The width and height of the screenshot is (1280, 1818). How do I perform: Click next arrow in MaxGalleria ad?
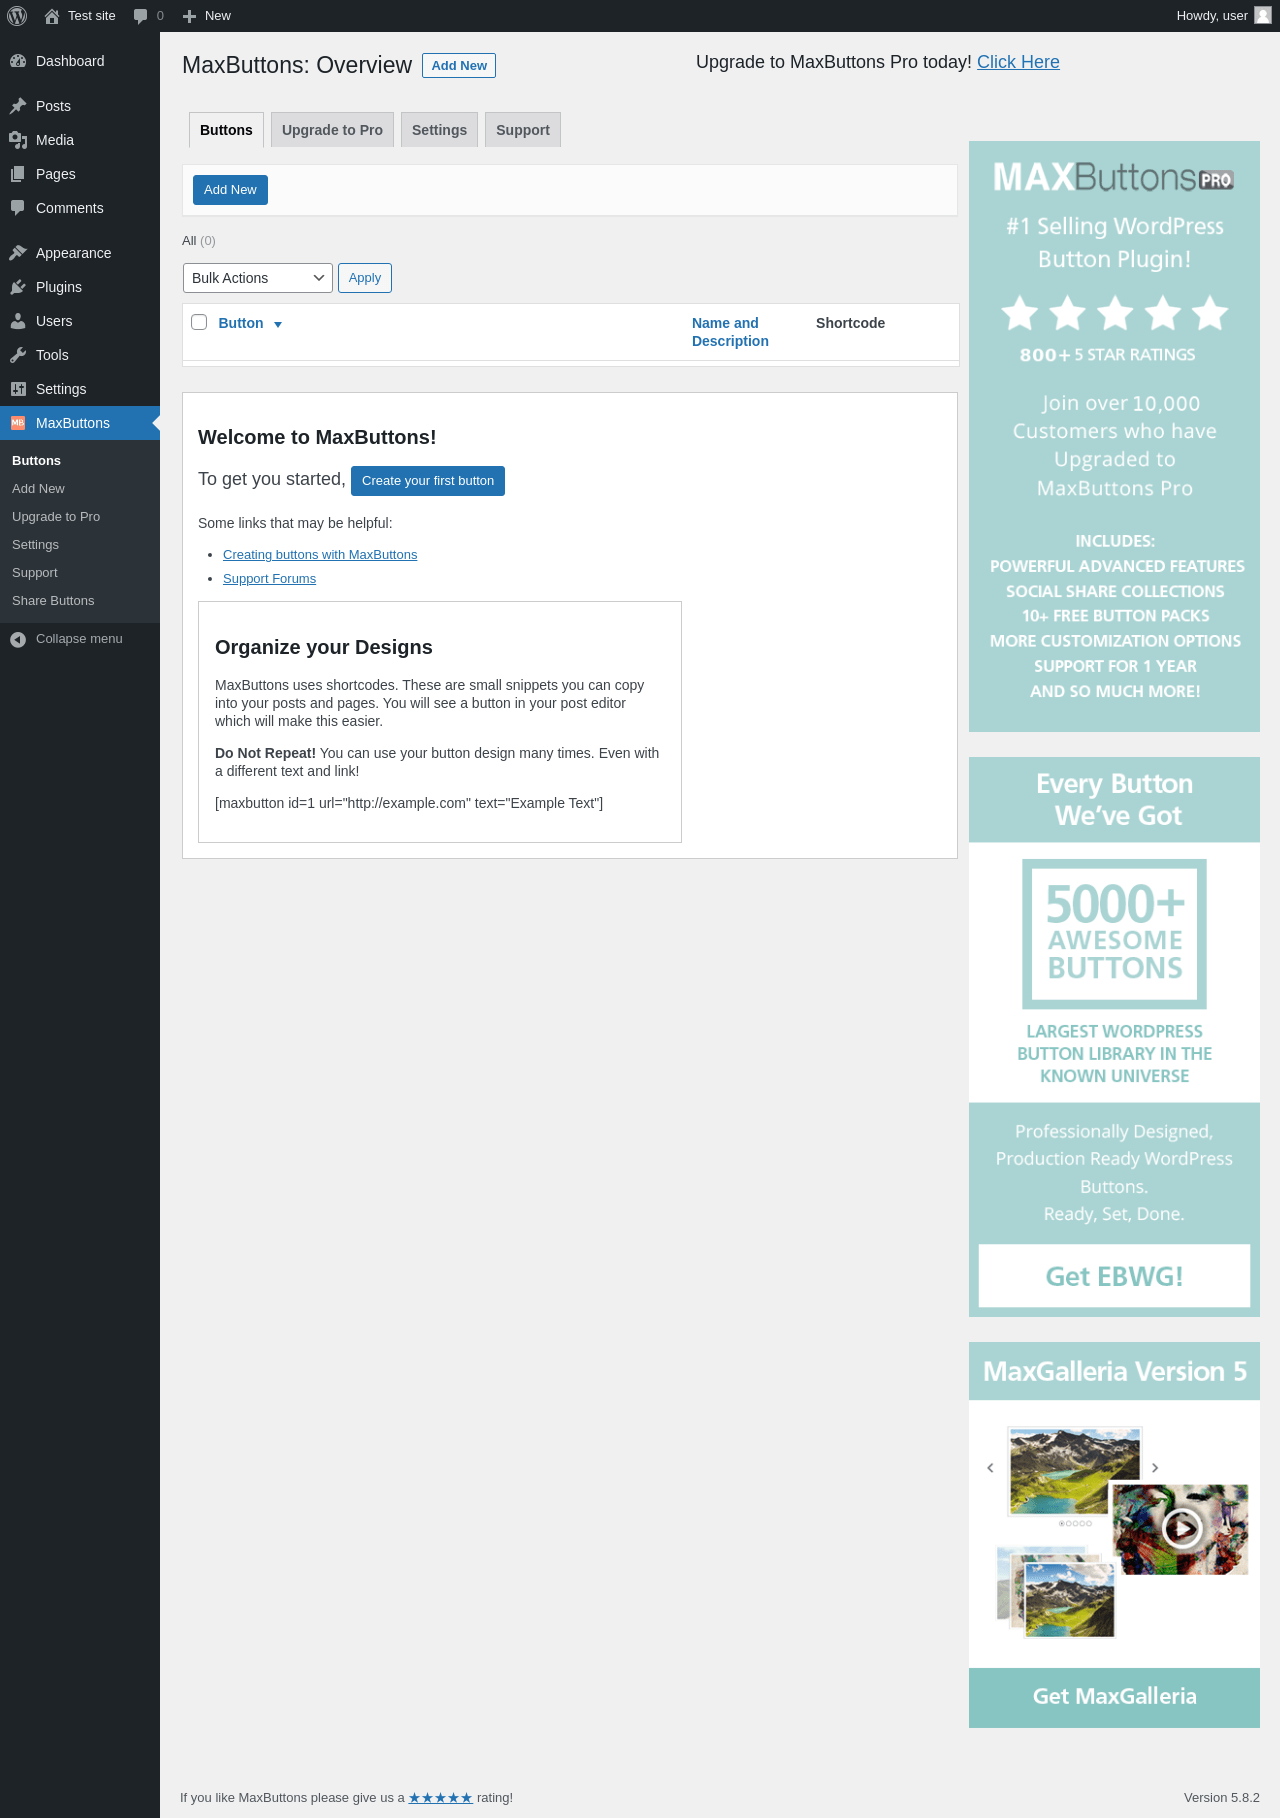(1155, 1468)
